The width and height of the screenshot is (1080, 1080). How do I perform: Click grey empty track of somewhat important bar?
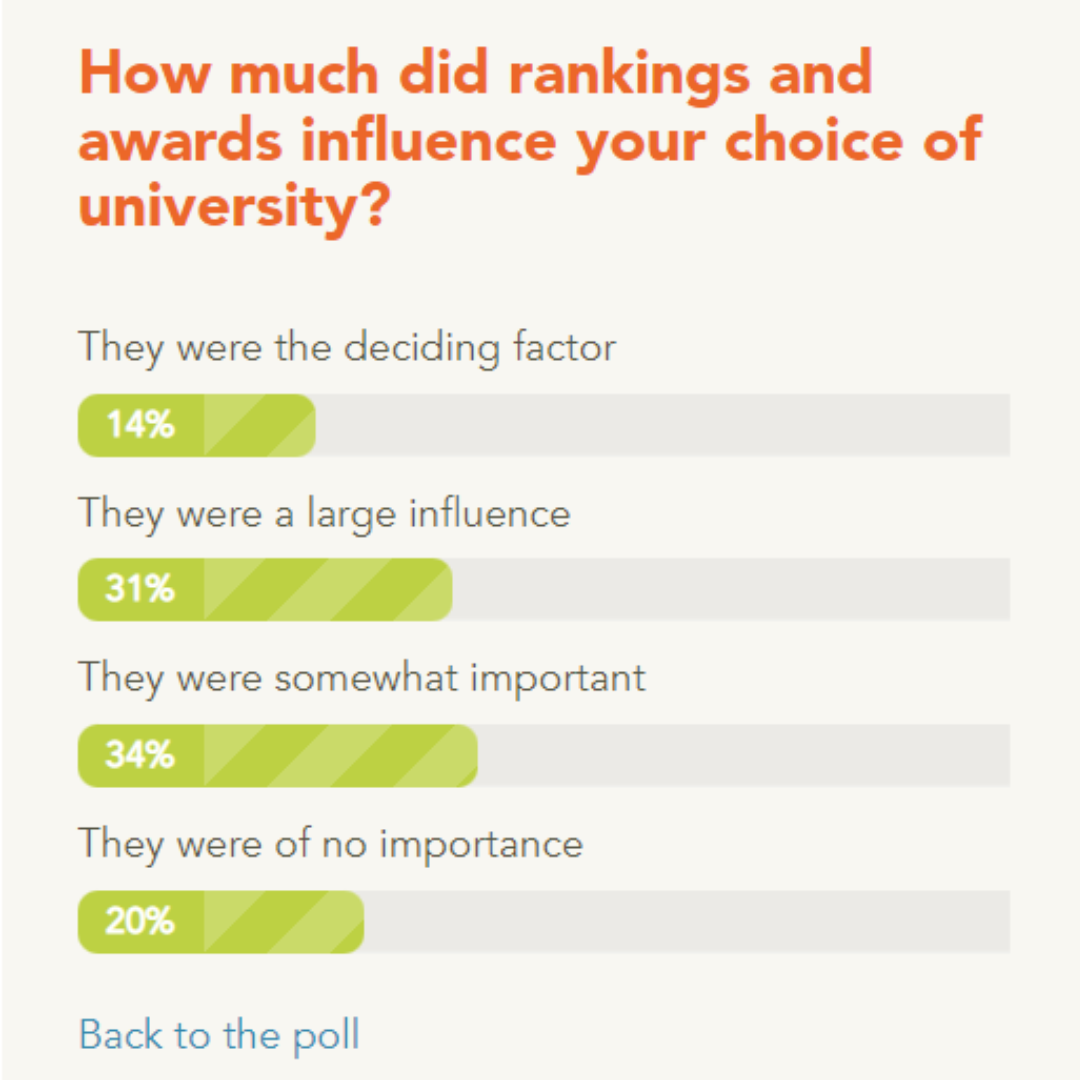pyautogui.click(x=742, y=755)
